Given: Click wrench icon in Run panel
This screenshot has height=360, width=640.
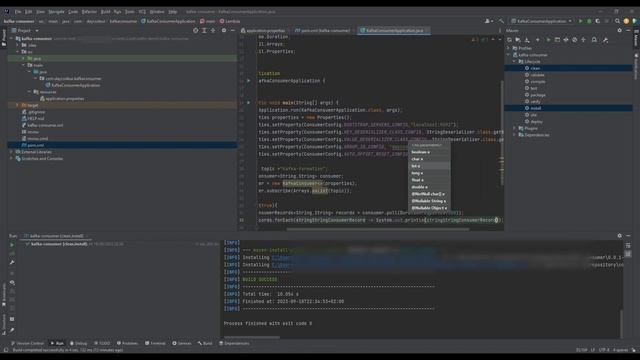Looking at the screenshot, I should [12, 262].
